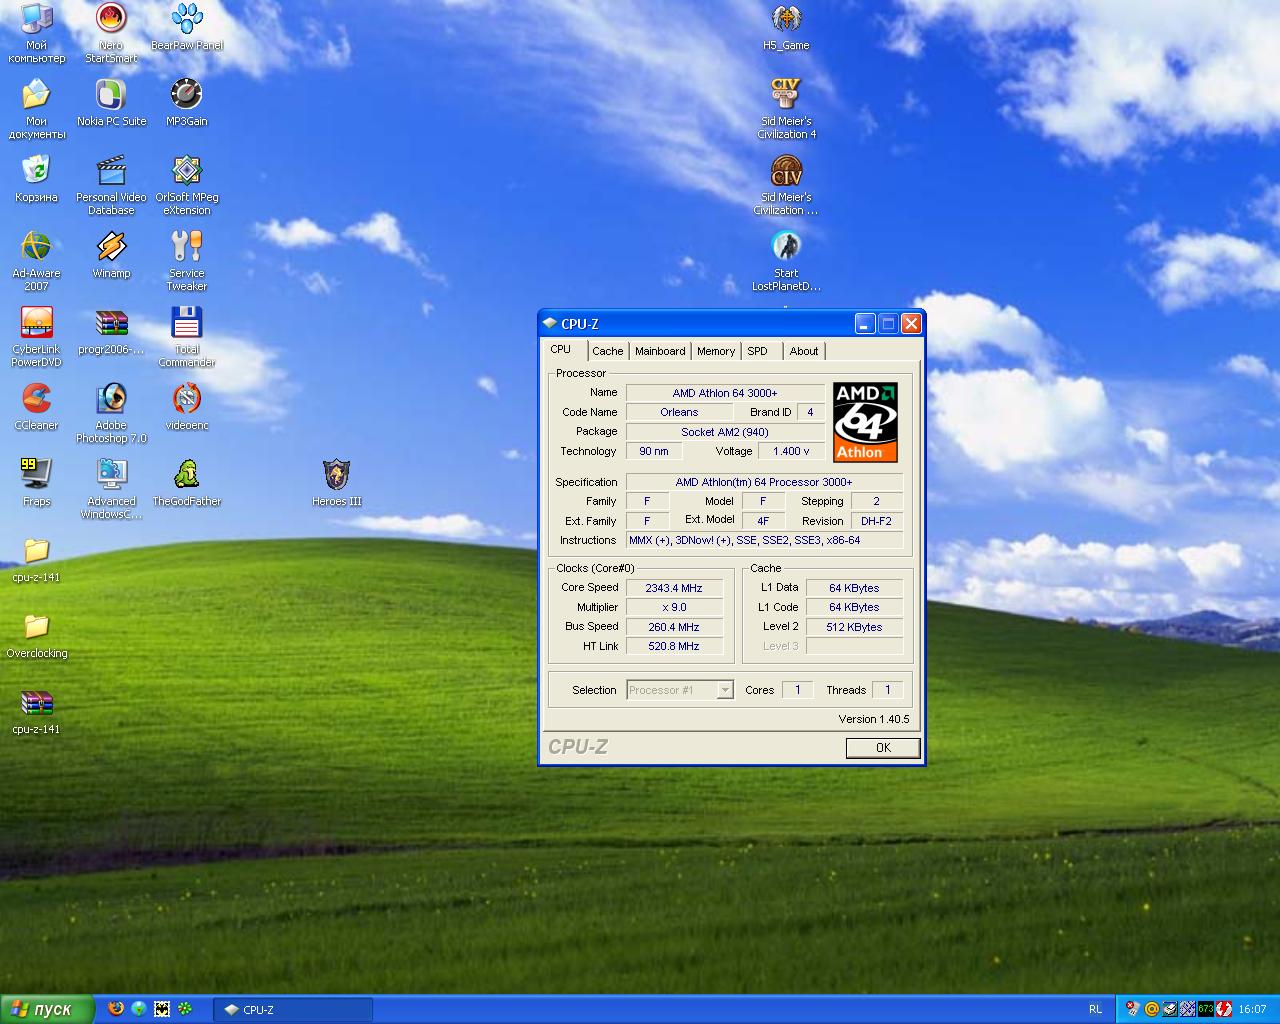
Task: Switch to the Mainboard tab
Action: [x=660, y=351]
